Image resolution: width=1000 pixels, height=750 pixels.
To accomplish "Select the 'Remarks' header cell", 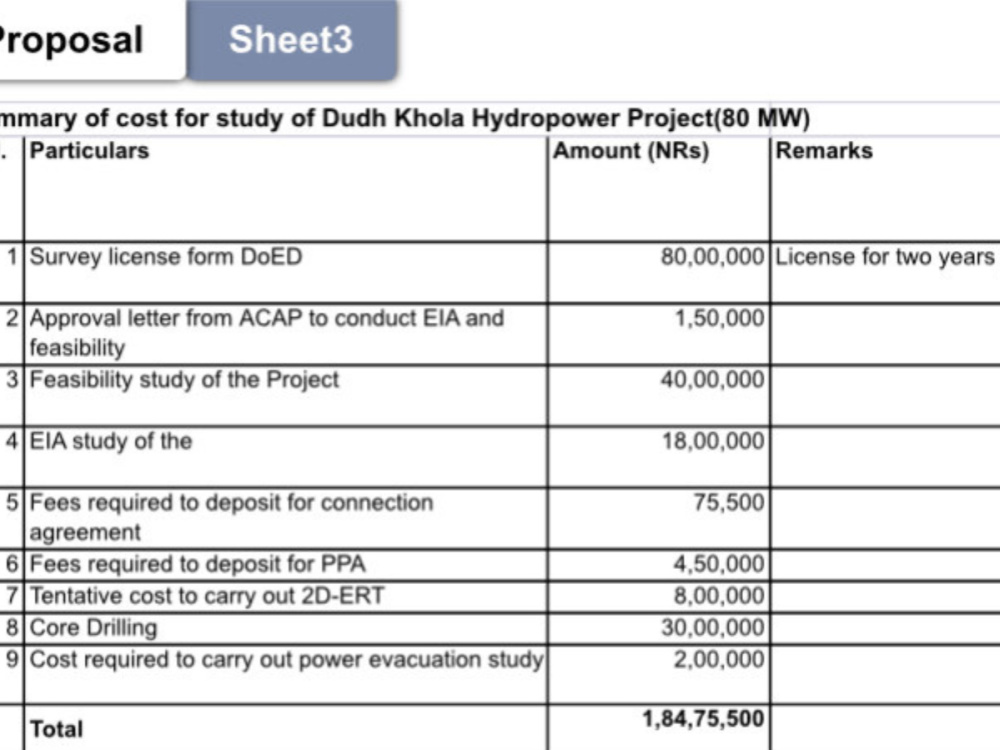I will click(x=885, y=189).
